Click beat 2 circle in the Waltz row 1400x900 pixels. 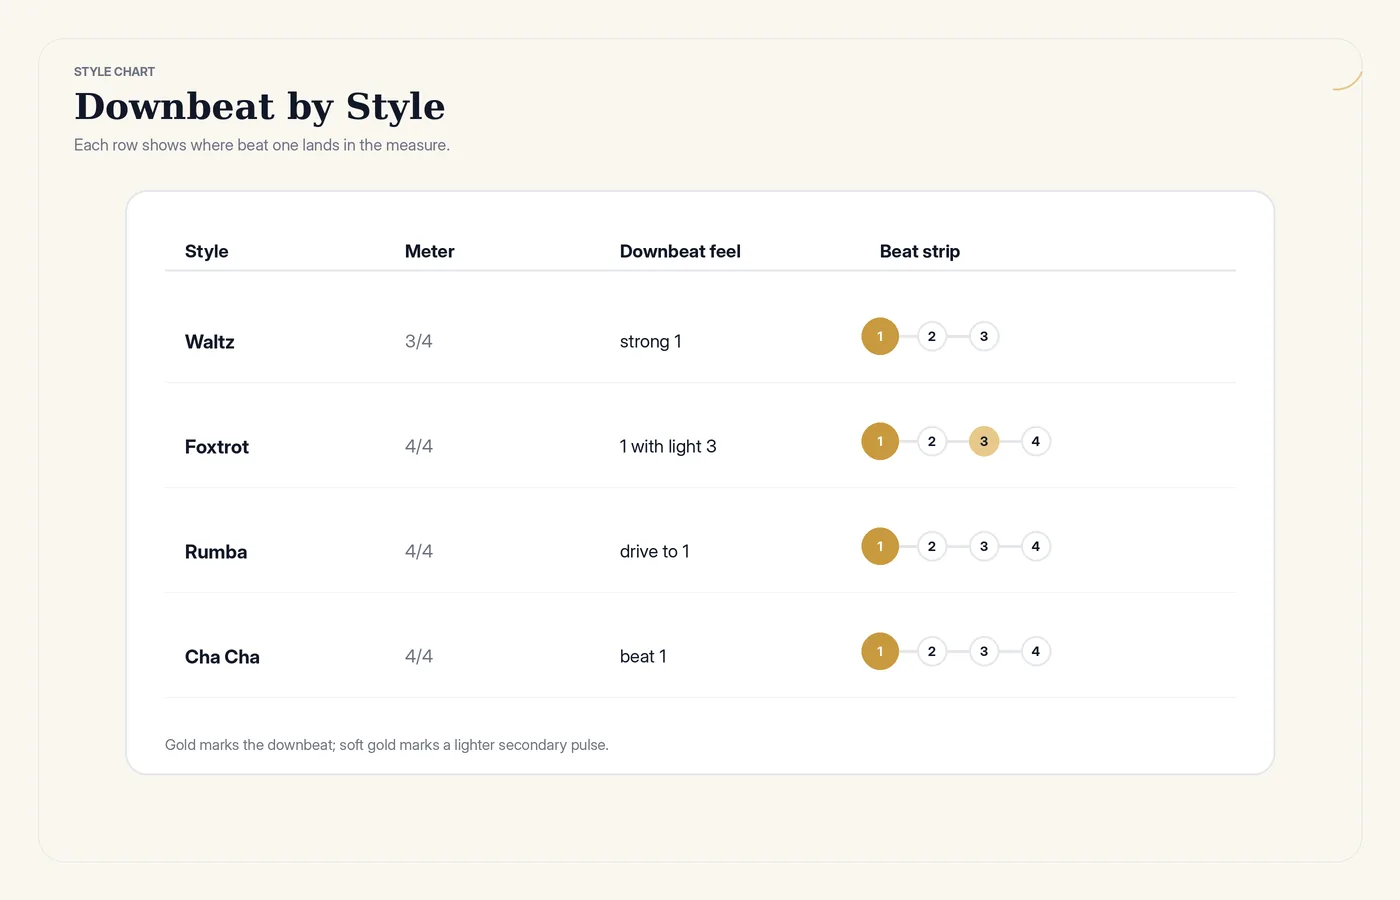pyautogui.click(x=932, y=336)
